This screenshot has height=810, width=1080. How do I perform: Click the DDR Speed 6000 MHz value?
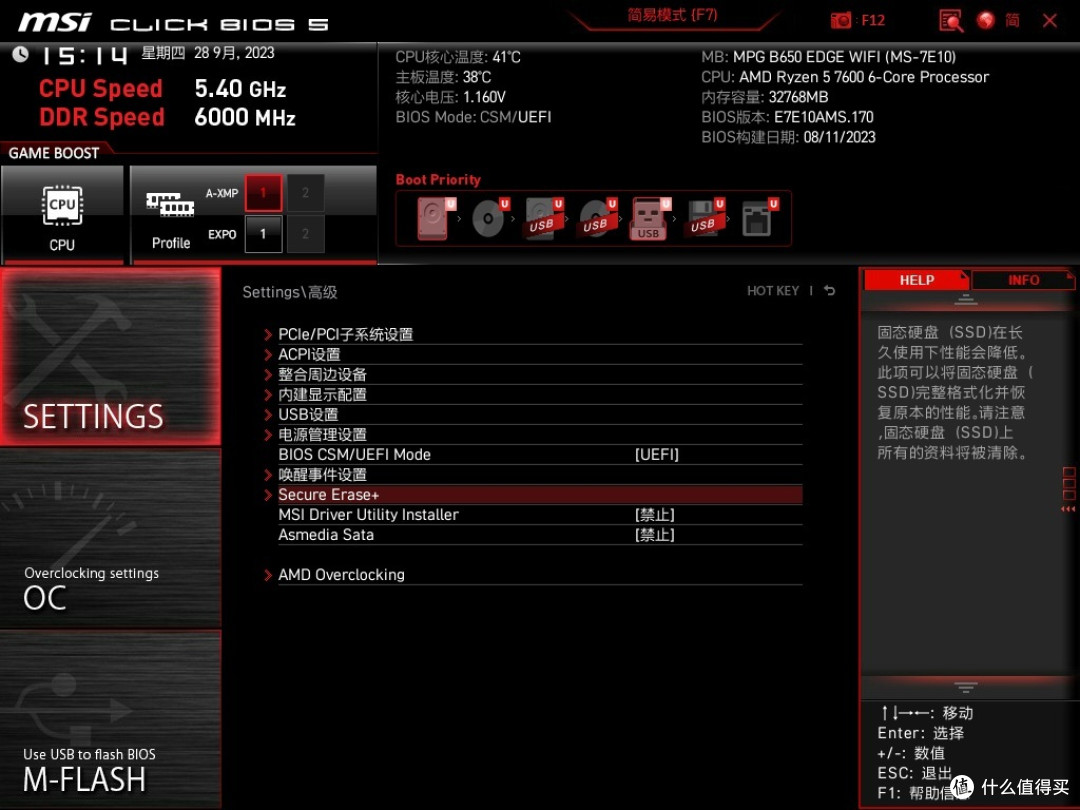coord(245,117)
